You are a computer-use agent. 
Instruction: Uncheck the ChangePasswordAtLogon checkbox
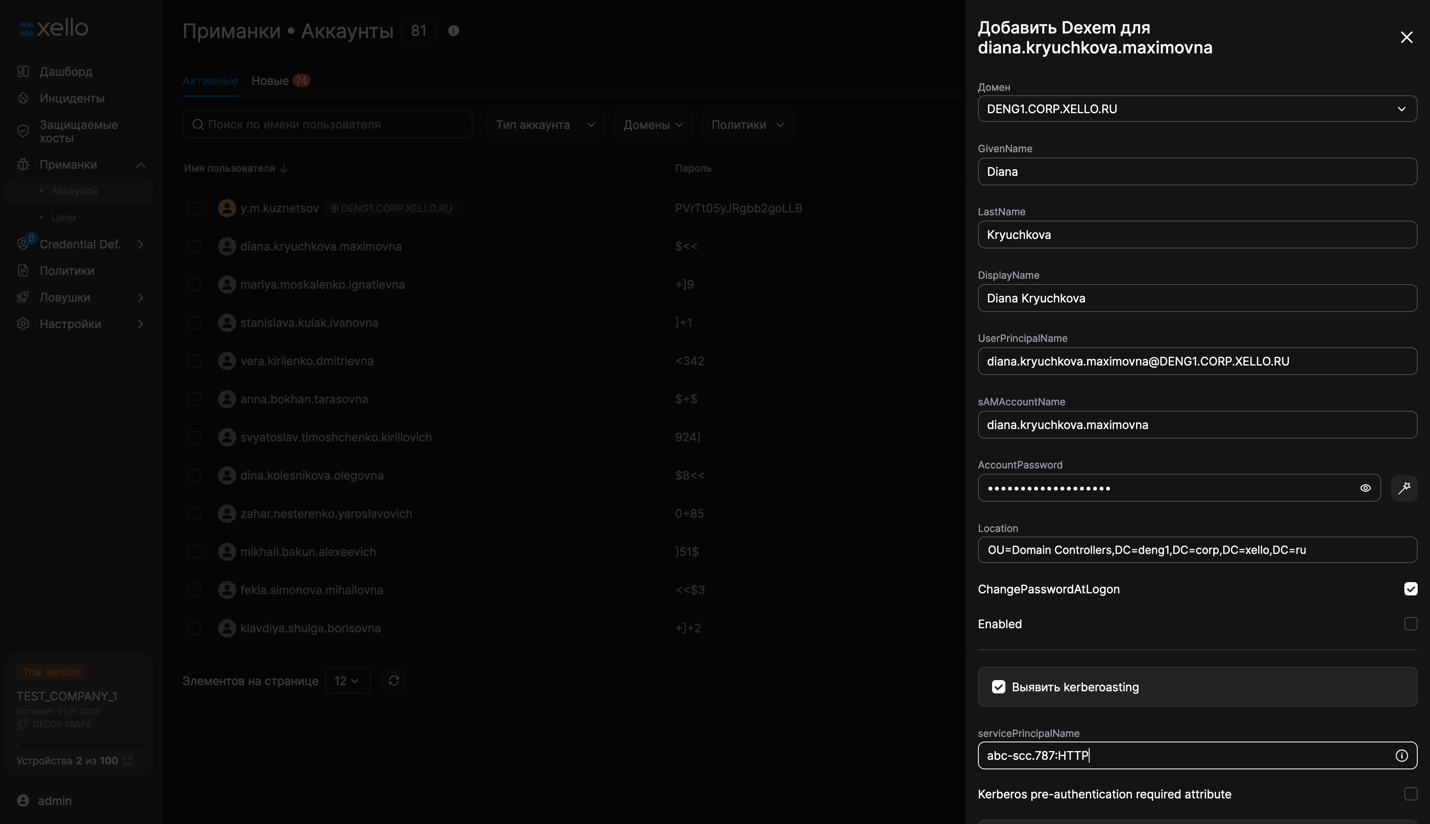tap(1410, 589)
